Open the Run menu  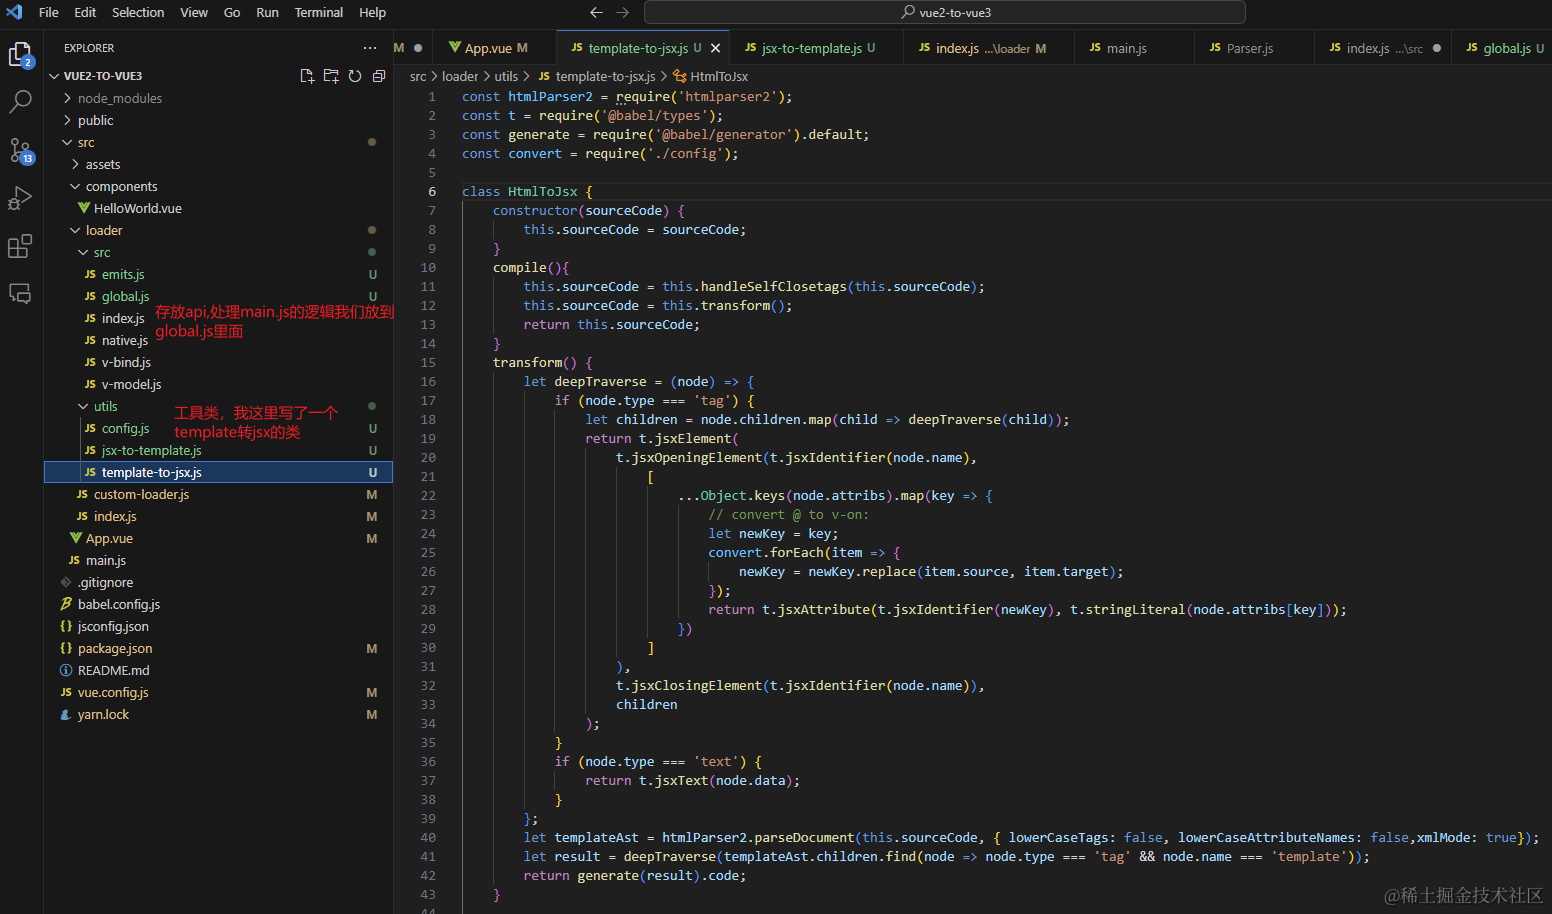[267, 12]
